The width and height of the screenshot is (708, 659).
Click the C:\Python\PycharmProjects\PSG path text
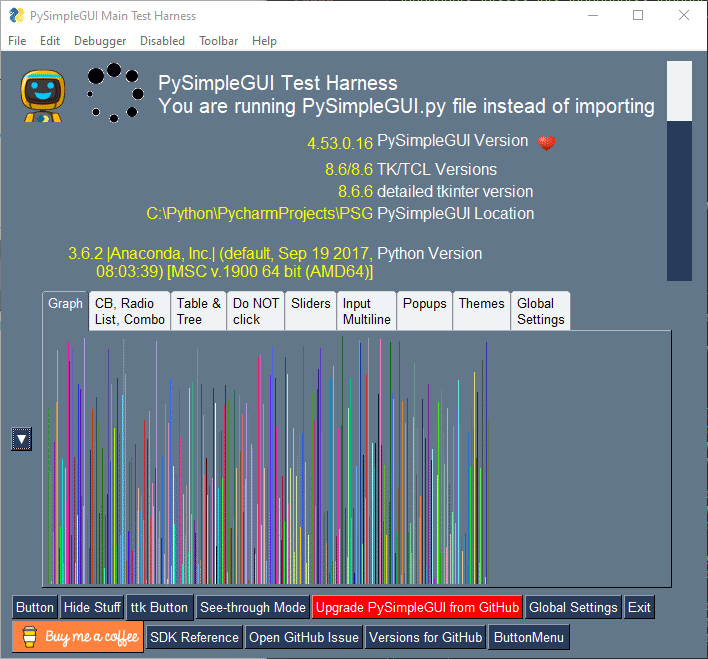click(x=260, y=214)
